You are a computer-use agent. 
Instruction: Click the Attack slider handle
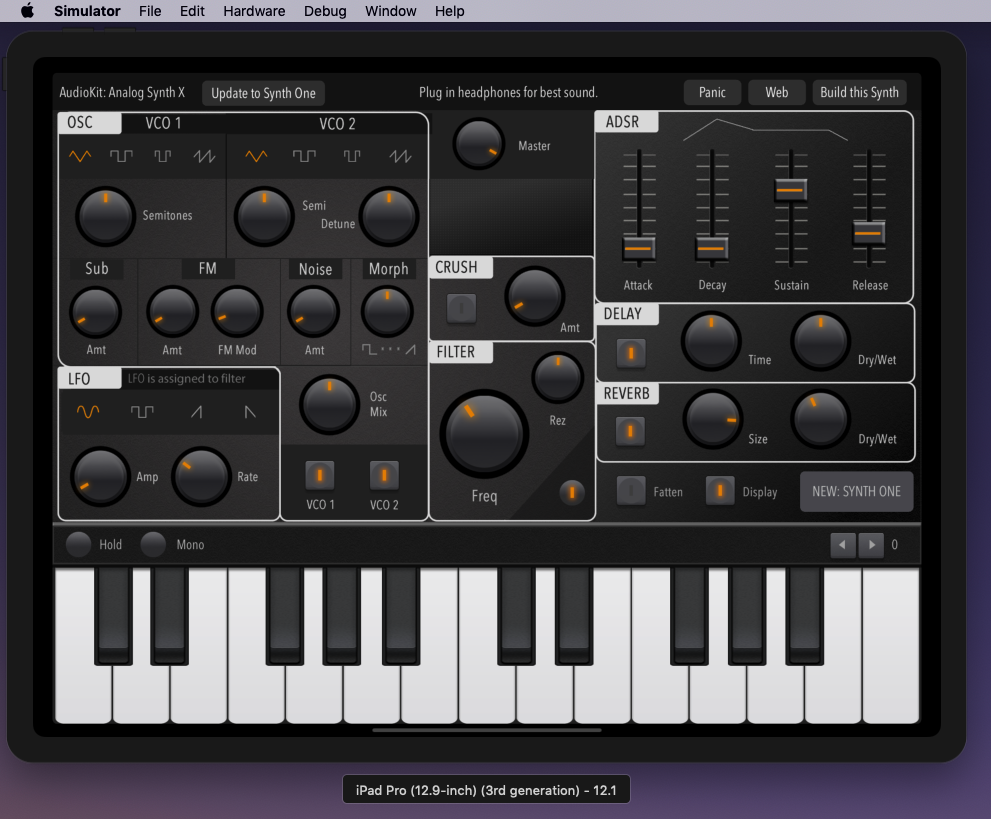point(638,248)
